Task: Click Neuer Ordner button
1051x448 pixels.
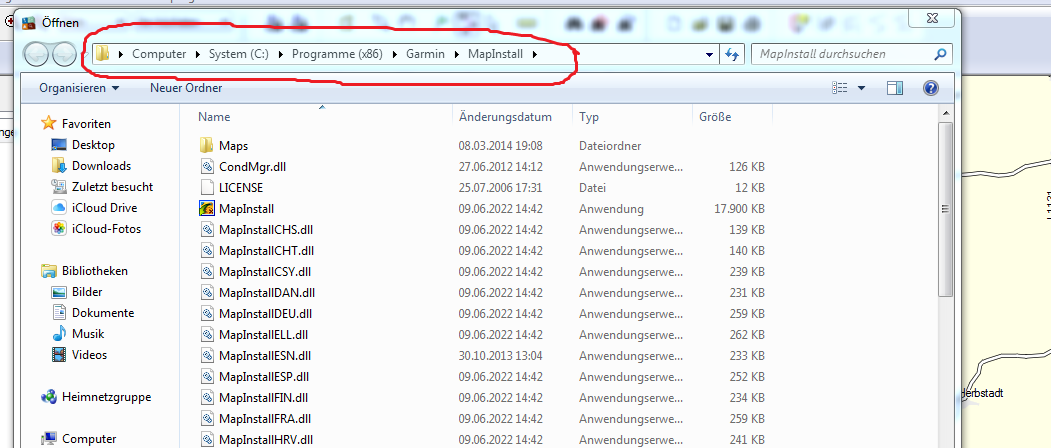Action: [186, 89]
